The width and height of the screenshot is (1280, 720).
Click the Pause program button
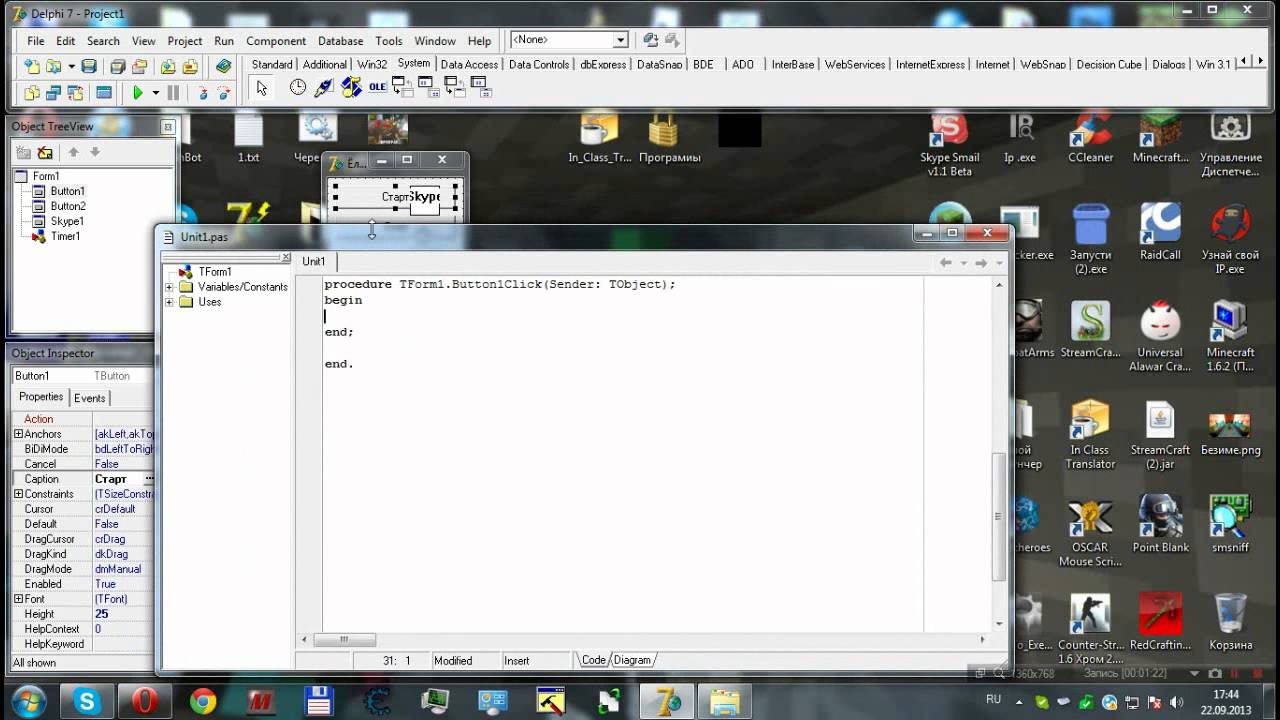coord(173,92)
